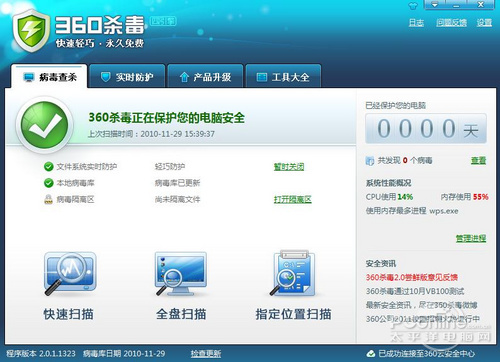Click the 病毒隔离区 lock icon

click(x=49, y=199)
